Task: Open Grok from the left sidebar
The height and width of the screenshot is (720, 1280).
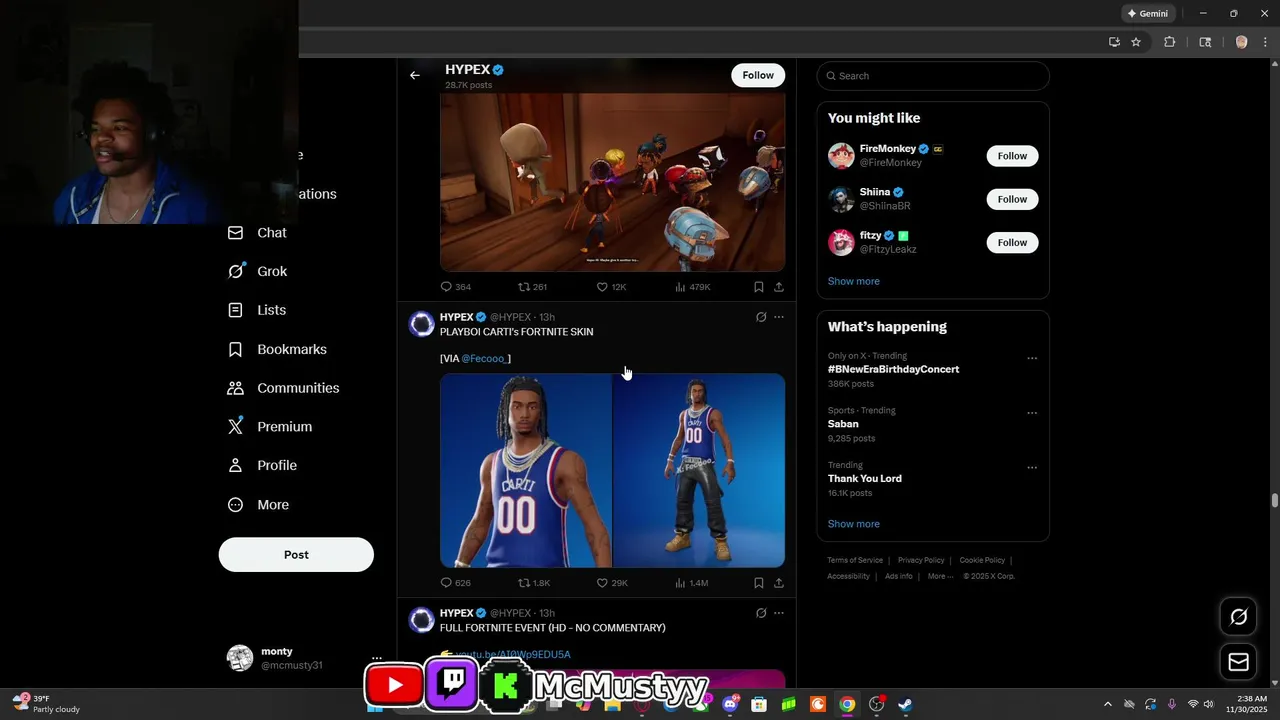Action: (258, 271)
